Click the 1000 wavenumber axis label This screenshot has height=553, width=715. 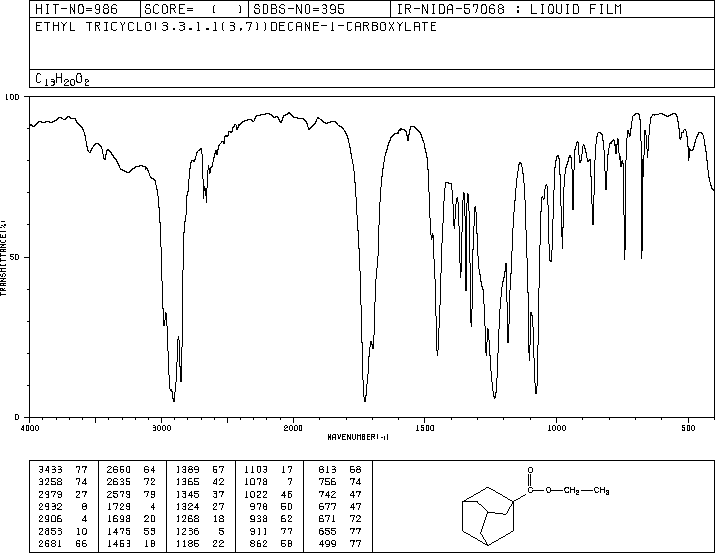[x=556, y=428]
